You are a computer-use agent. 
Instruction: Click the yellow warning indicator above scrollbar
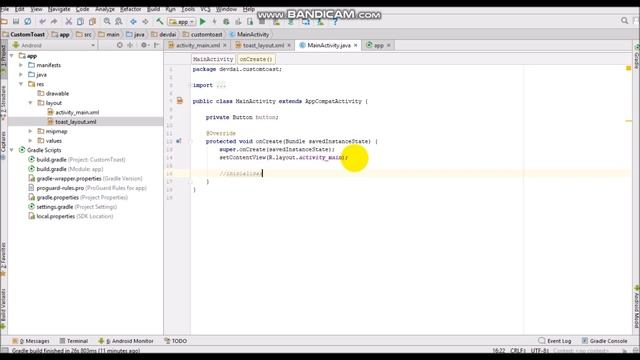point(629,68)
